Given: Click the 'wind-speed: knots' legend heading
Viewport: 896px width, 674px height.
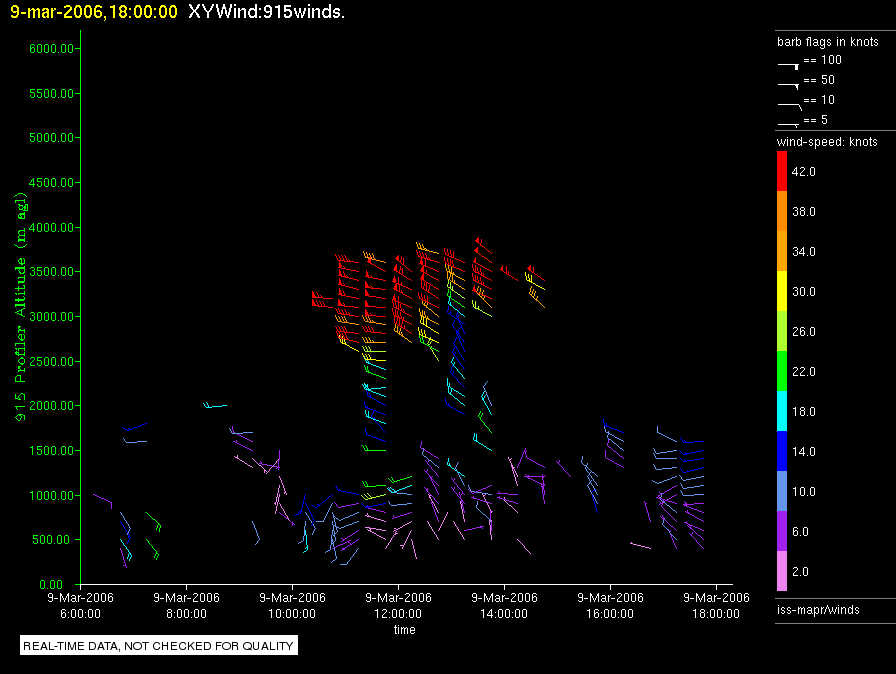Looking at the screenshot, I should pyautogui.click(x=827, y=142).
